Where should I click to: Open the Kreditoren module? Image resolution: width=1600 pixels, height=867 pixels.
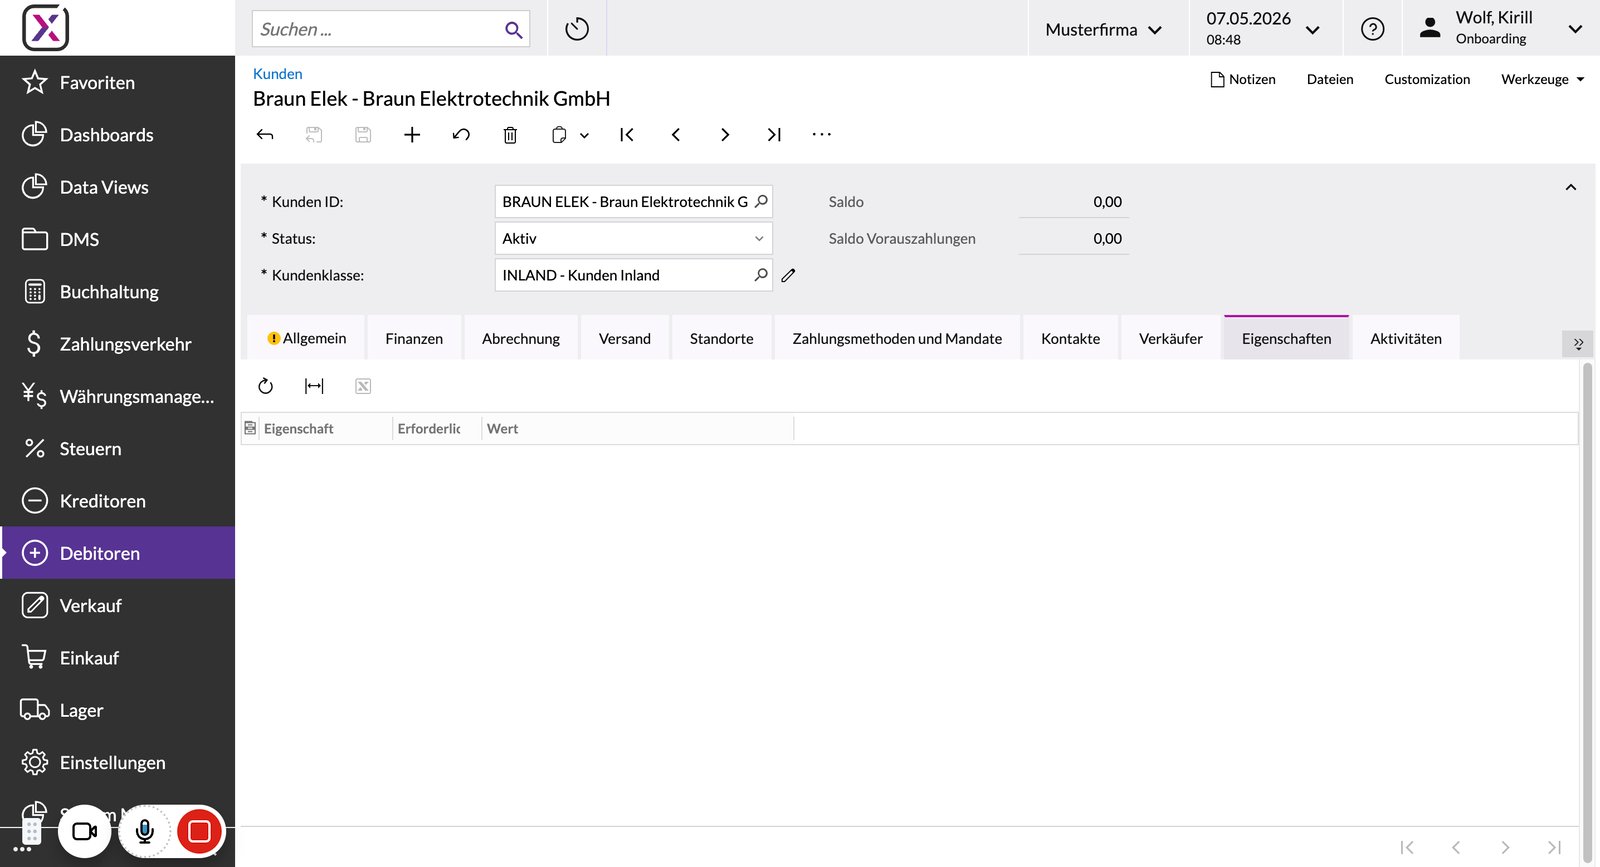117,501
